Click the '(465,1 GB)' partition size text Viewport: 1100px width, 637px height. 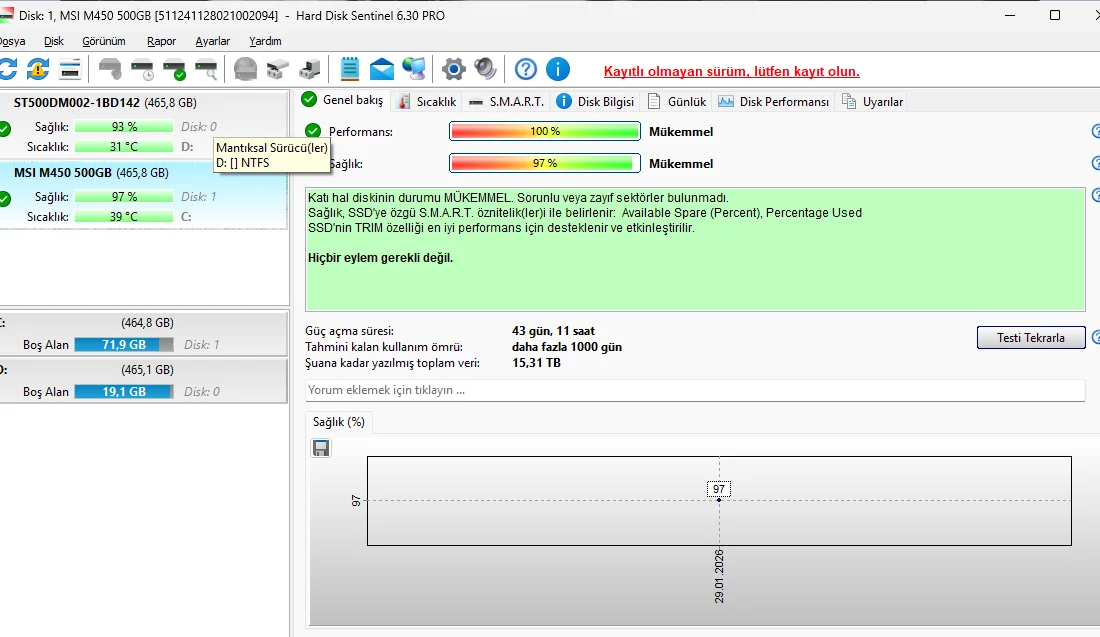pyautogui.click(x=147, y=370)
